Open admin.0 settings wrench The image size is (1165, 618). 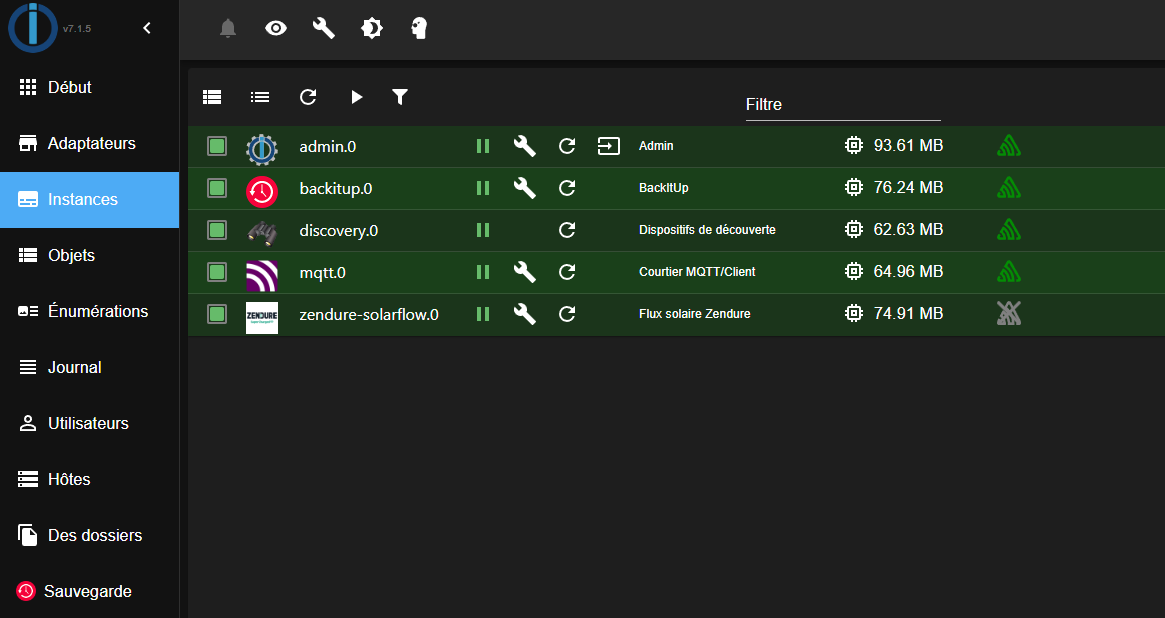click(x=525, y=146)
